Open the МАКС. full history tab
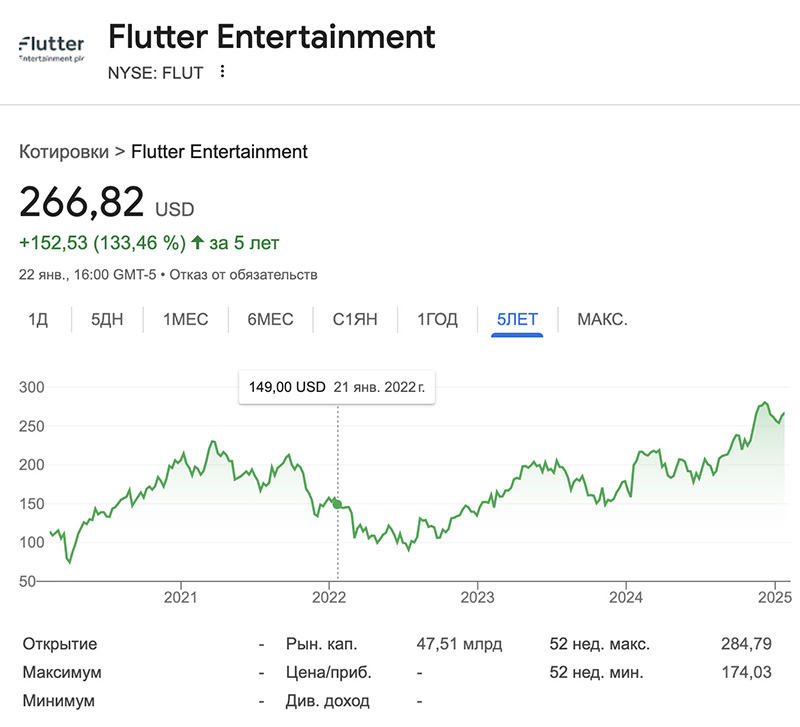 (x=602, y=320)
